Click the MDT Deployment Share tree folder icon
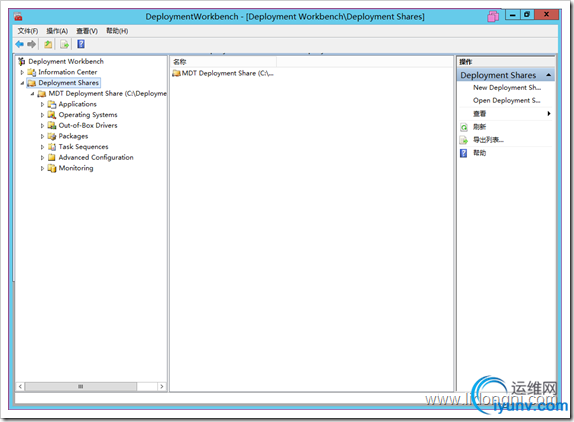 pos(42,94)
